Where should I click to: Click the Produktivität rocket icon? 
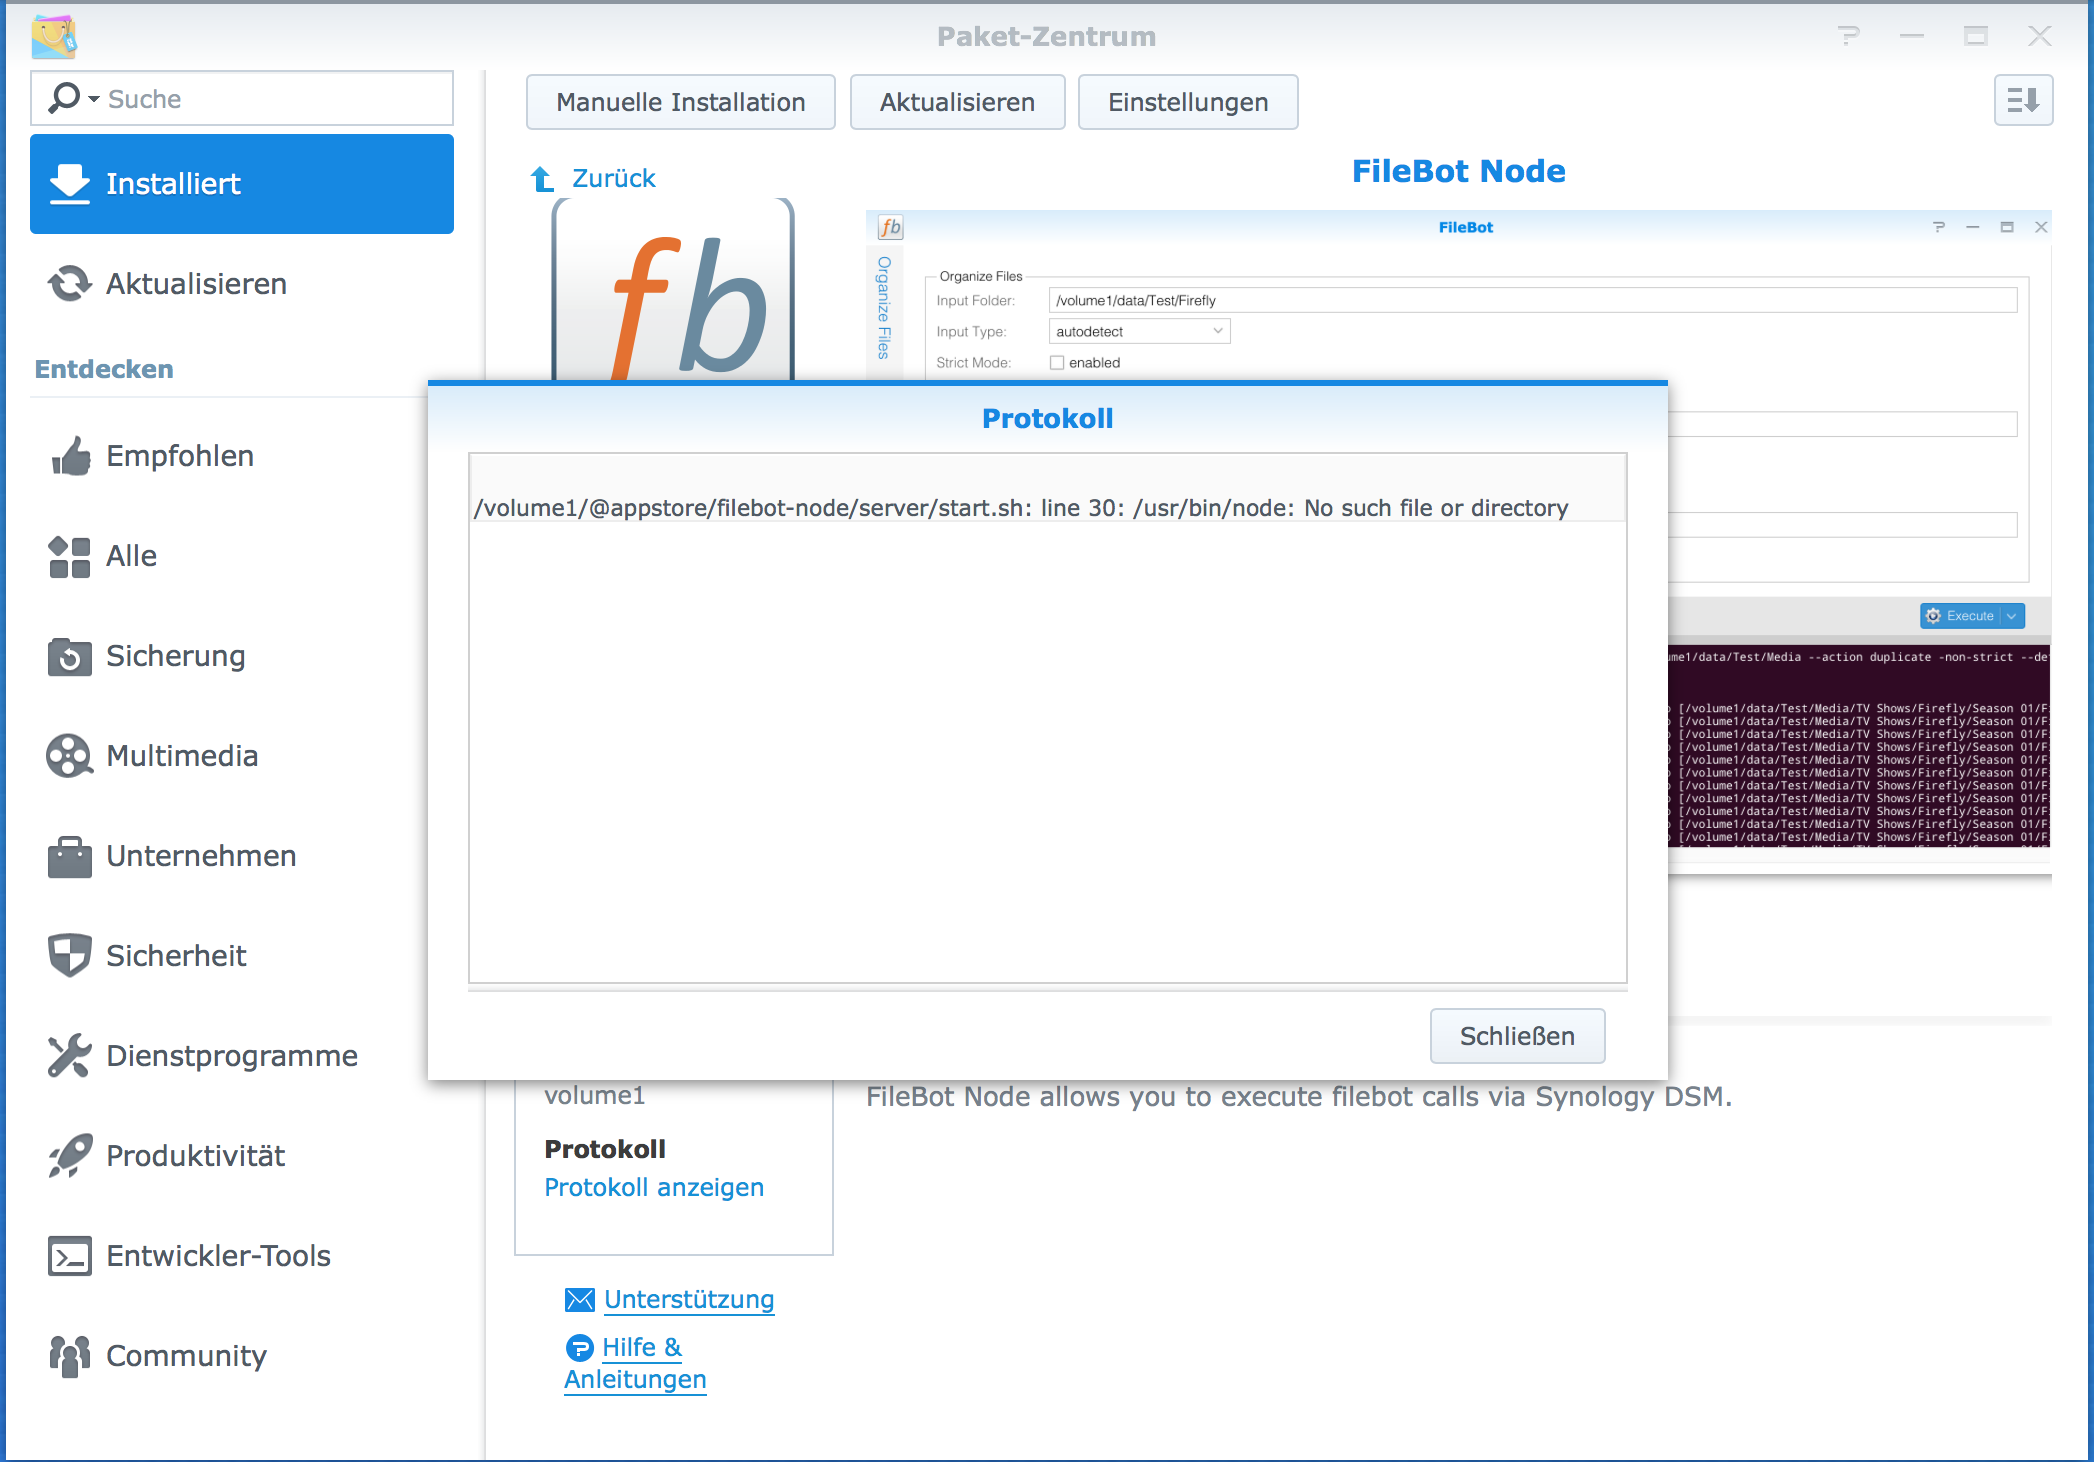point(70,1156)
